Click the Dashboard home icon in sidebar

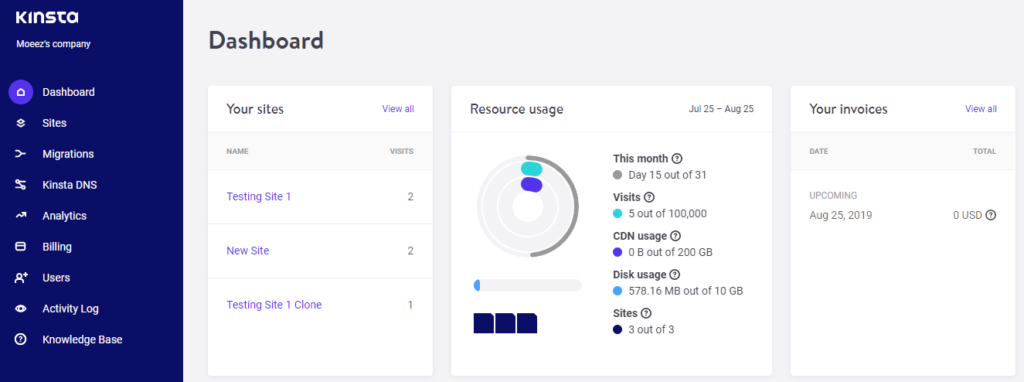[x=20, y=92]
